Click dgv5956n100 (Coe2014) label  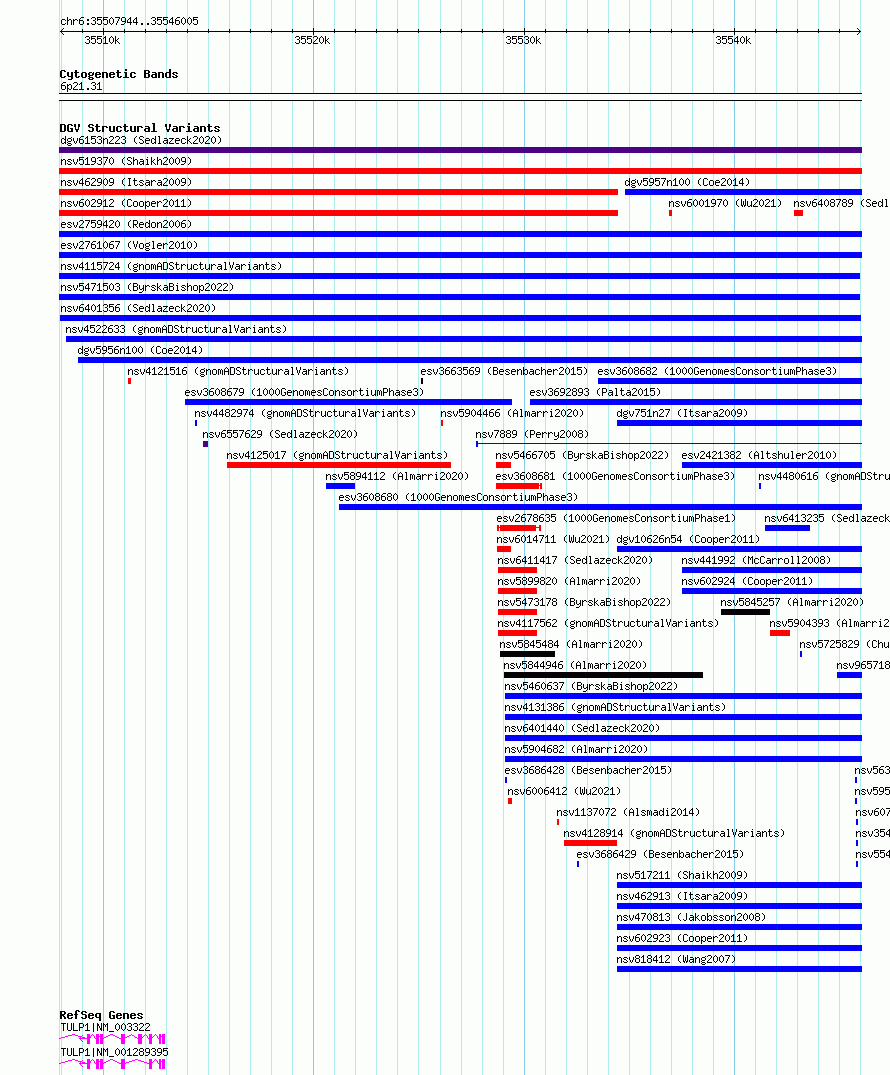pos(141,350)
